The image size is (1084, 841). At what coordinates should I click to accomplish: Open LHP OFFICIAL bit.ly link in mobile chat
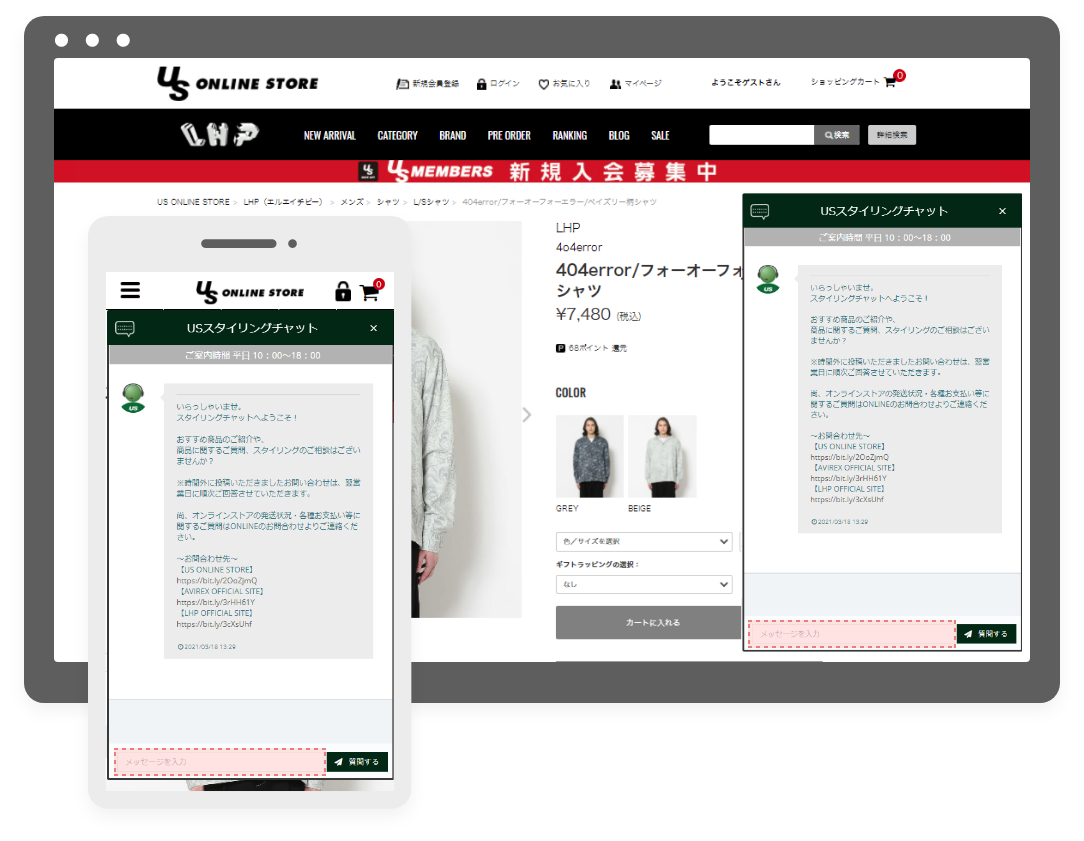(214, 624)
